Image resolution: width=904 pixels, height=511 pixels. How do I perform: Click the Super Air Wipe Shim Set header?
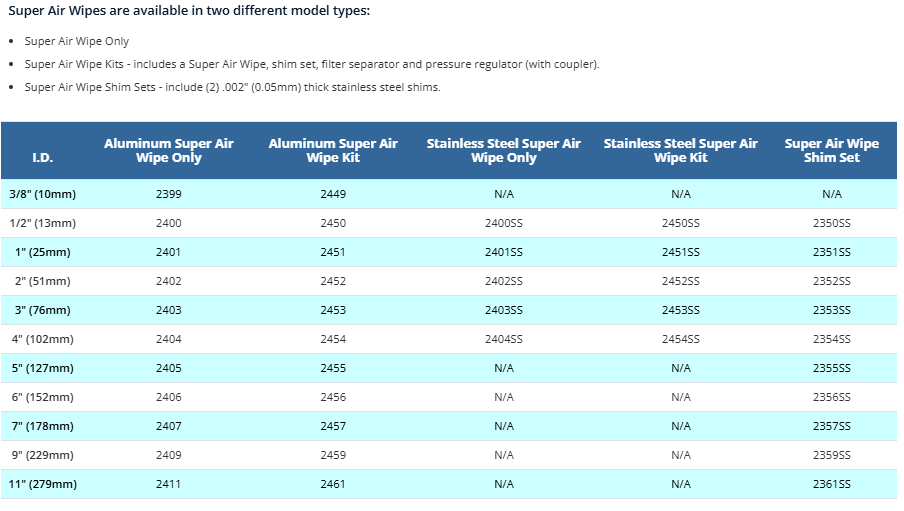(x=831, y=151)
